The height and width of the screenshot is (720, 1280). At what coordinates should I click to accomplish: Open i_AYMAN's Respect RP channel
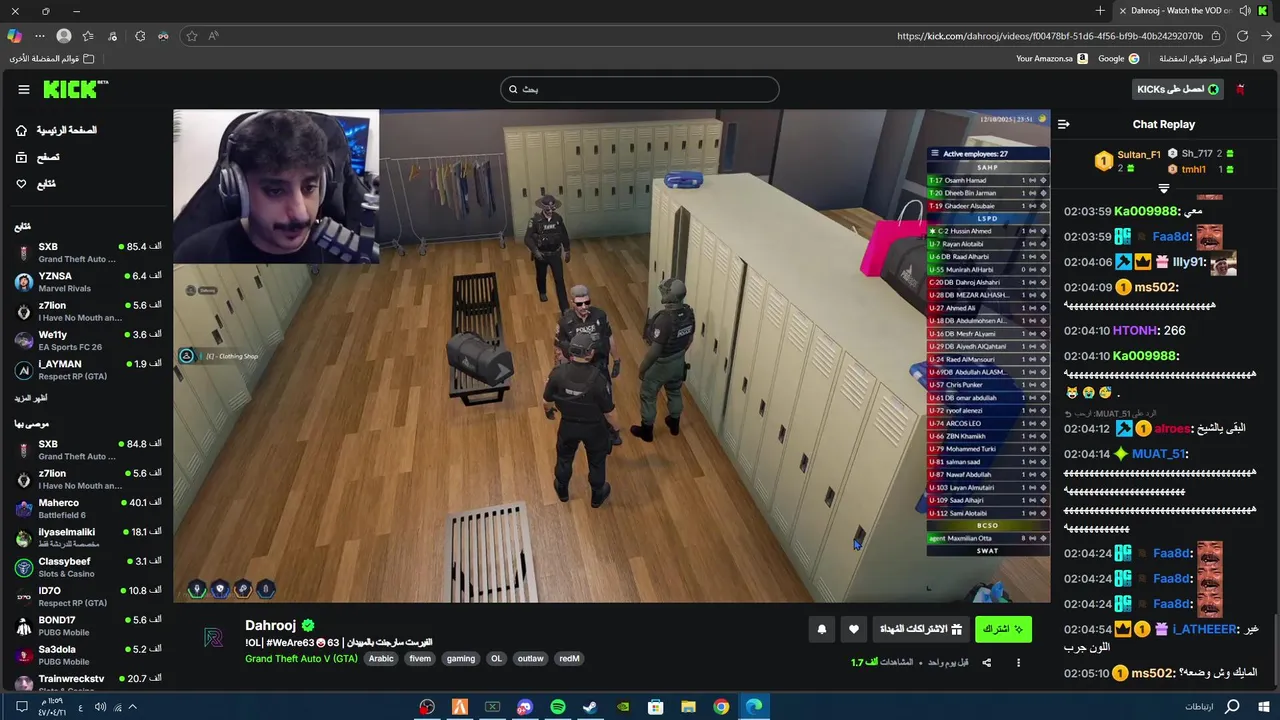(88, 370)
